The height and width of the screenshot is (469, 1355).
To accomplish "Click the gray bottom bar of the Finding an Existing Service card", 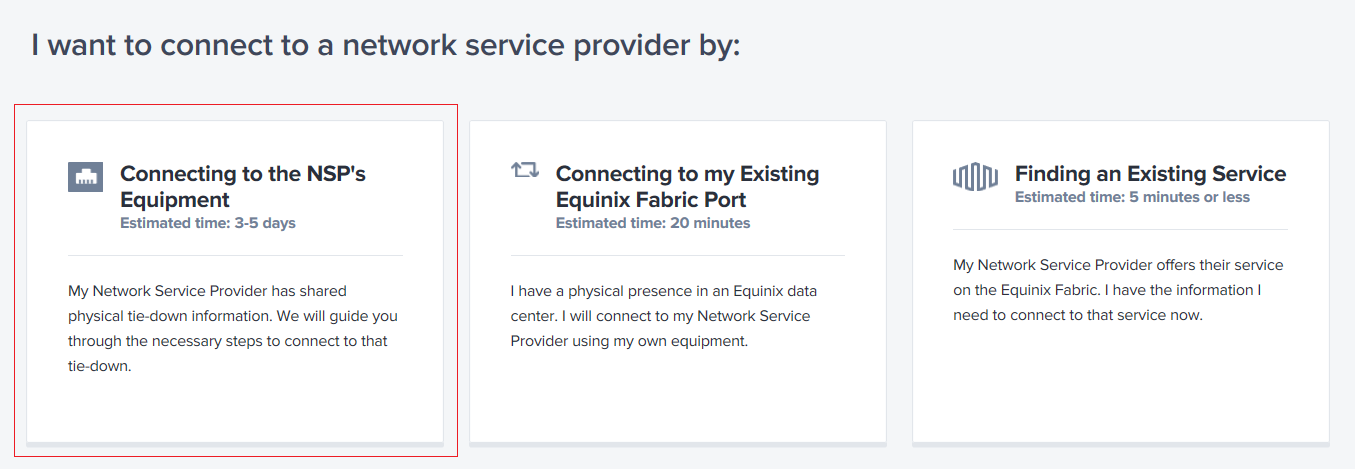I will (x=1121, y=443).
